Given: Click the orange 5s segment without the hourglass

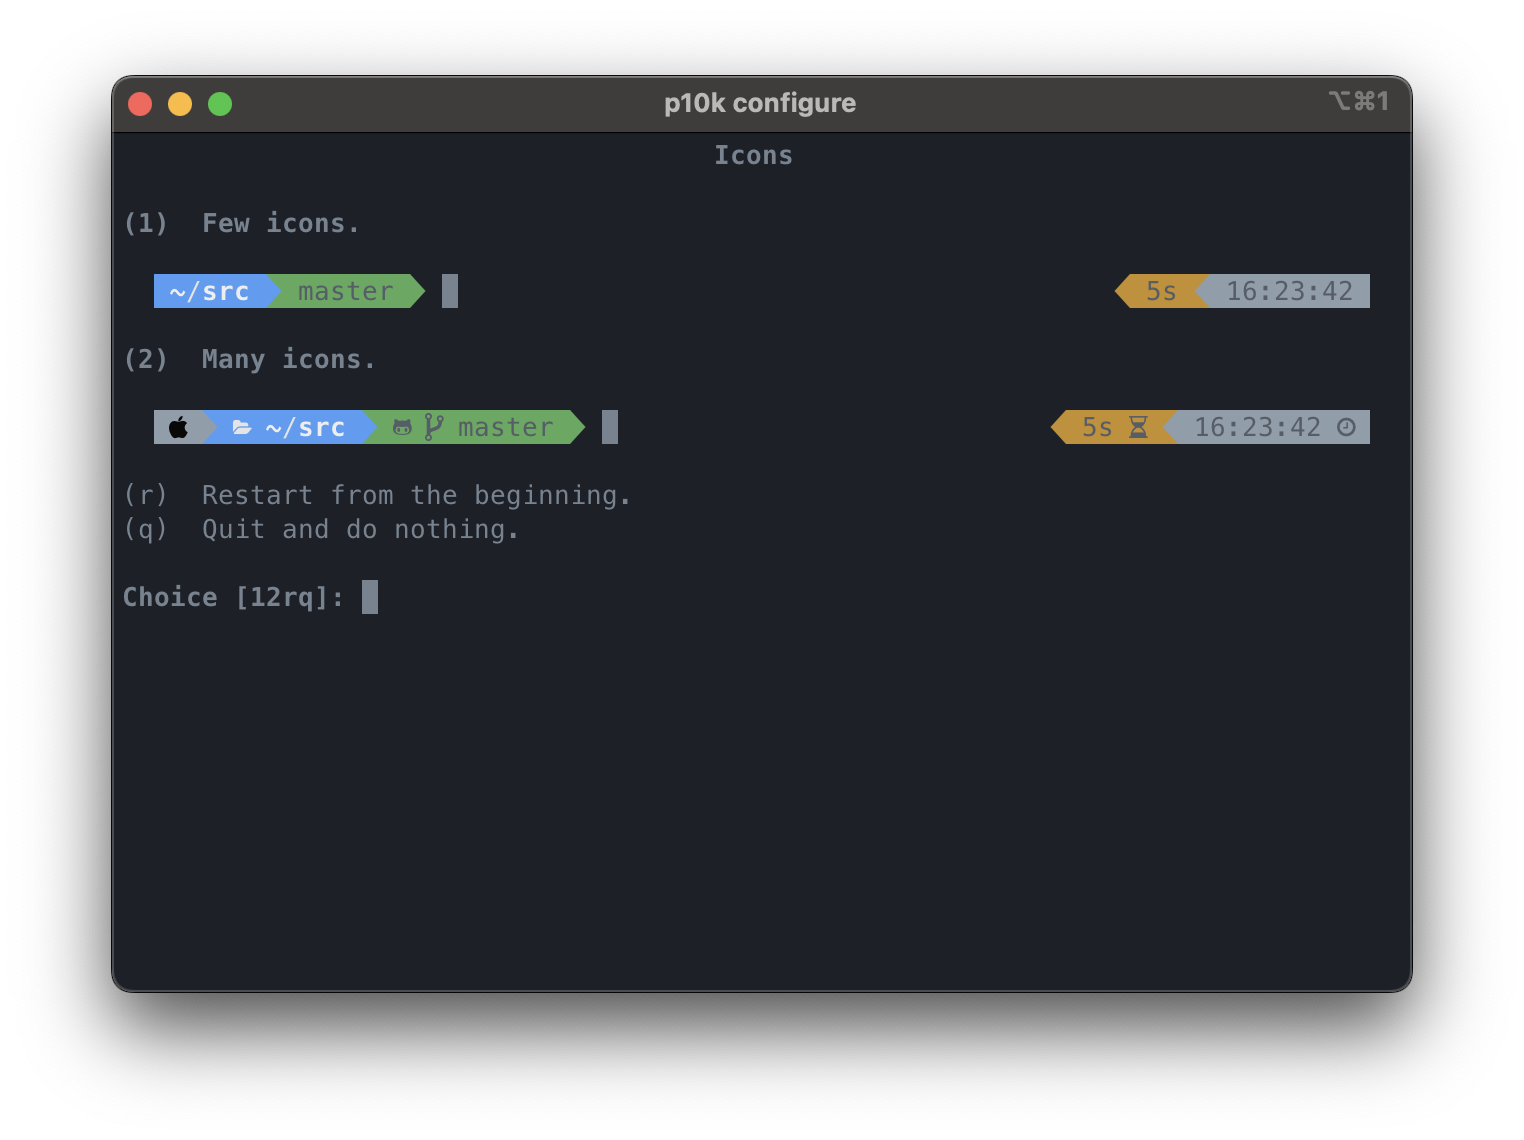Looking at the screenshot, I should point(1161,291).
